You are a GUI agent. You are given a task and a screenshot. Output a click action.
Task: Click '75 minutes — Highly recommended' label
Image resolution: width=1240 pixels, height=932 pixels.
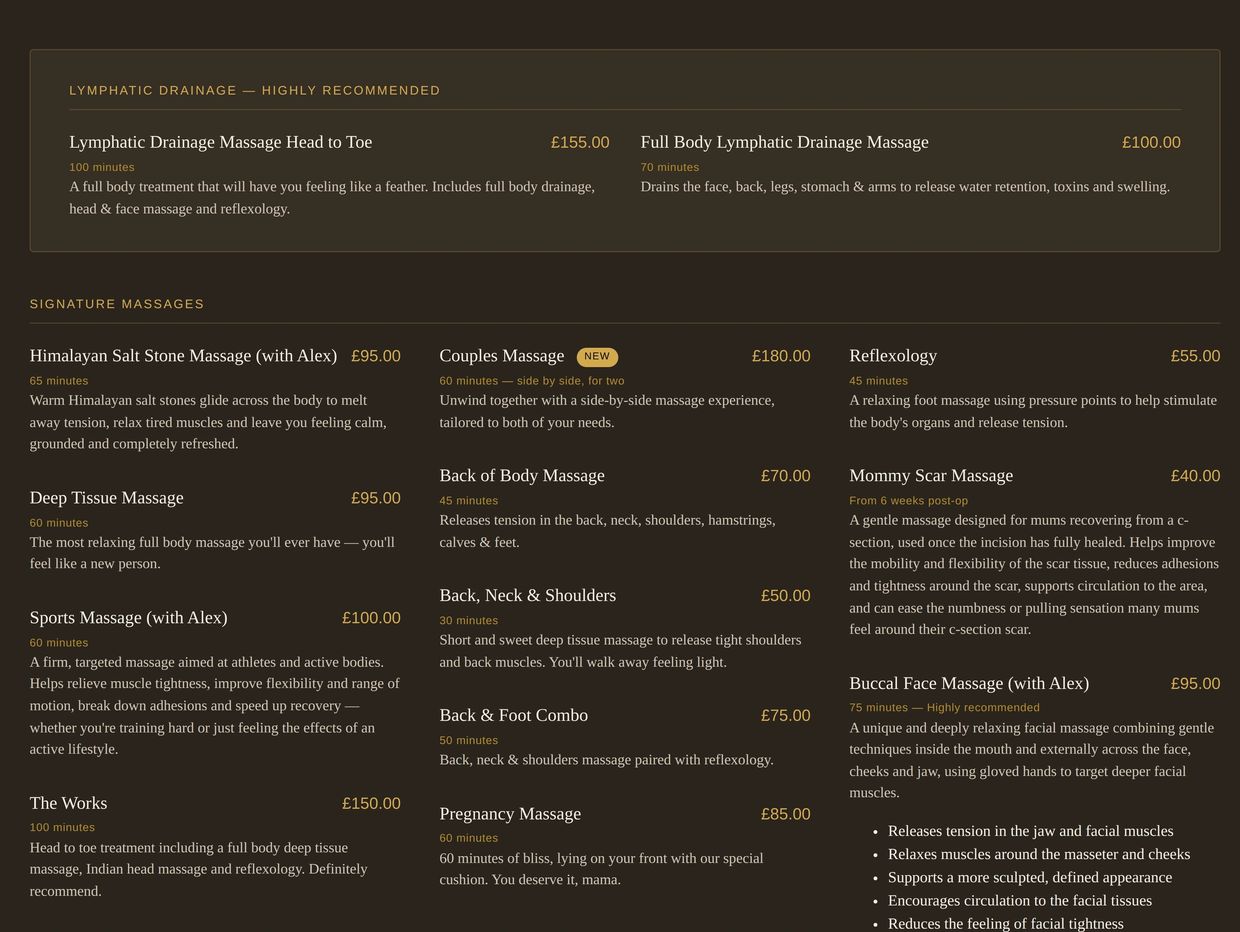click(x=945, y=708)
